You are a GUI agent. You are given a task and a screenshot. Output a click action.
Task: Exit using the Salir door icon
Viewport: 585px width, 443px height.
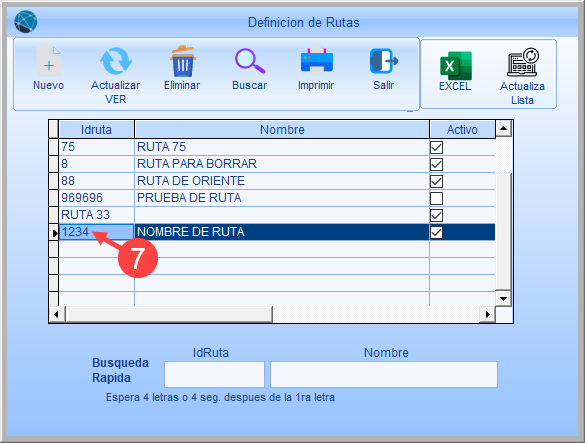point(384,61)
